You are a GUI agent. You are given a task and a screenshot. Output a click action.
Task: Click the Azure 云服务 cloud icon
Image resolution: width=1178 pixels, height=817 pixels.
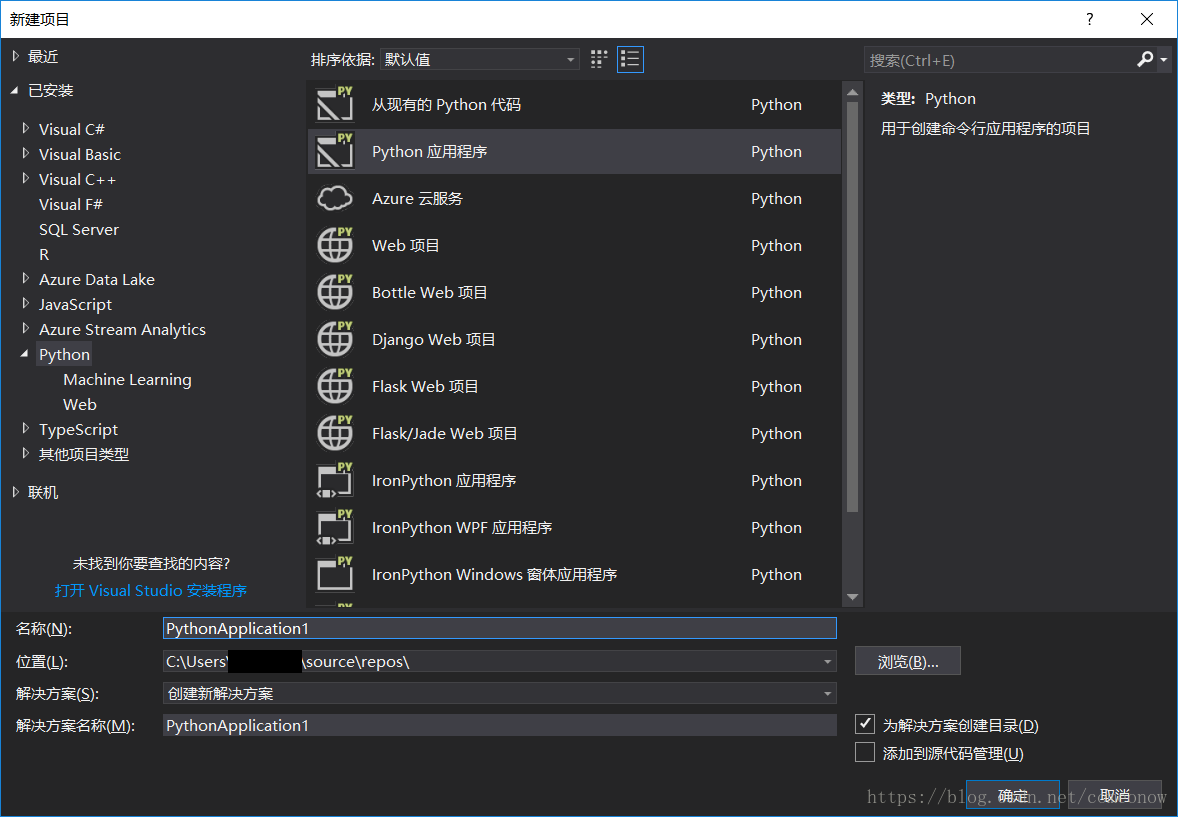tap(334, 198)
